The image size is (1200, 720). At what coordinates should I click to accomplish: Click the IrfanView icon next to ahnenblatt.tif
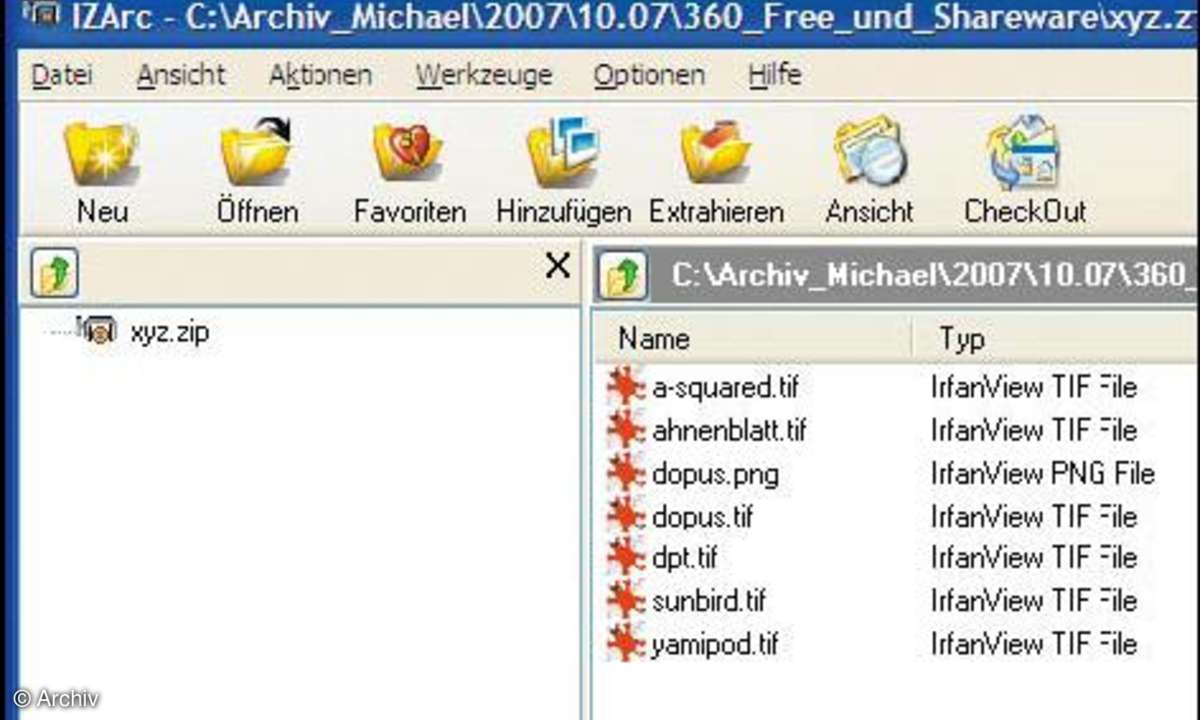626,430
